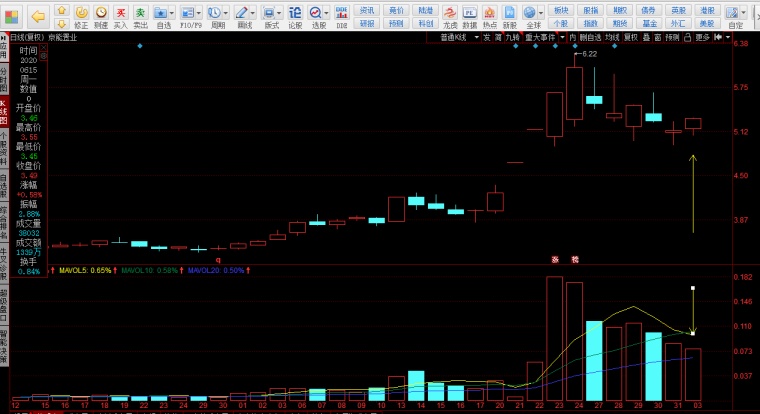Viewport: 760px width, 414px height.
Task: Toggle the lock icon in chart toolbar
Action: pos(687,37)
